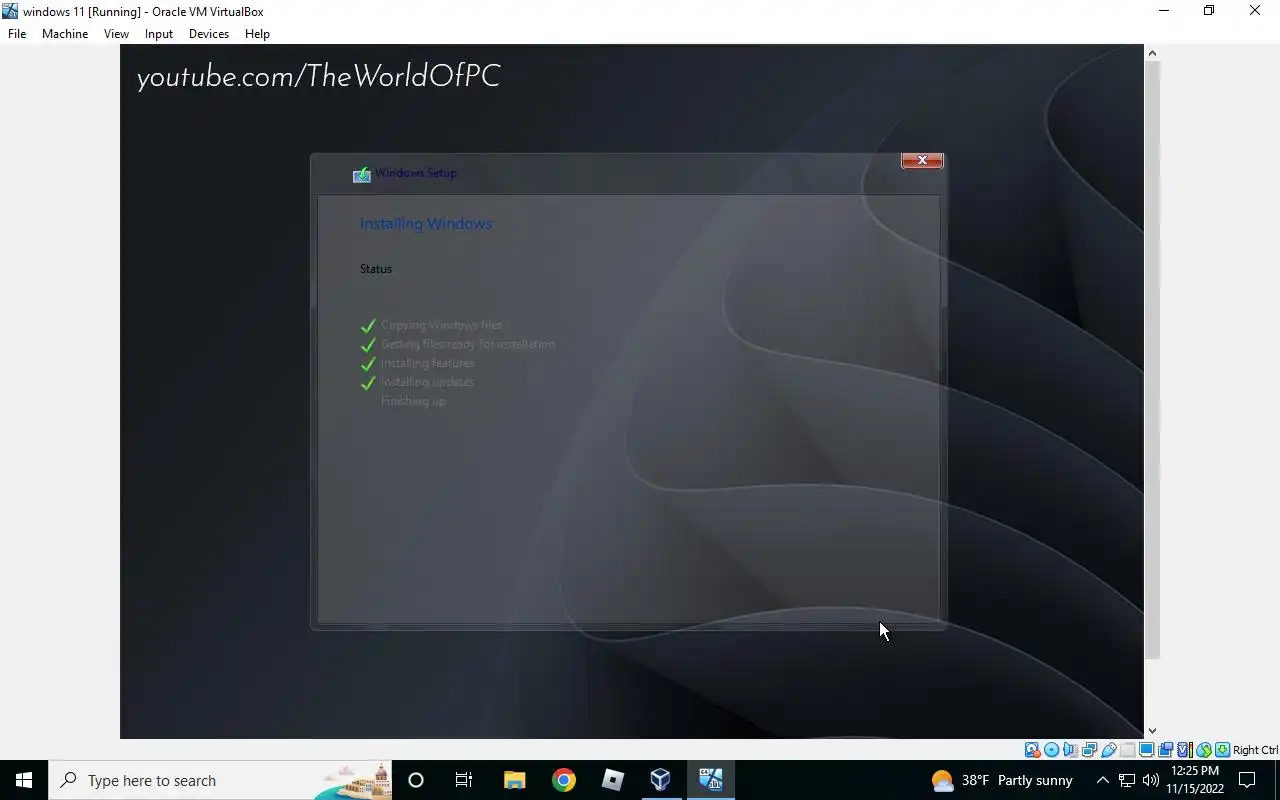
Task: Click the vertical scrollbar thumb of VM view
Action: [1152, 360]
